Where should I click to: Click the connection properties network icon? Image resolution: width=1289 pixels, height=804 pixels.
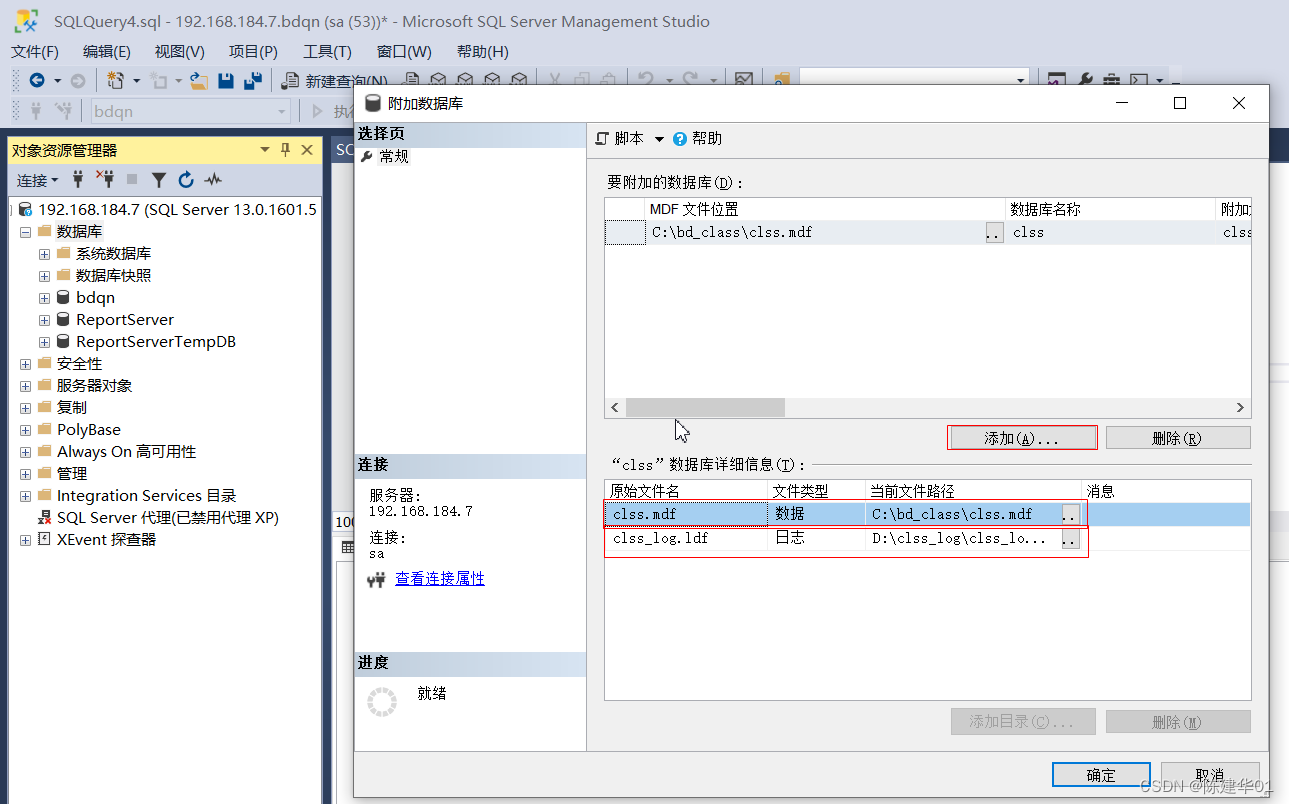click(x=377, y=579)
